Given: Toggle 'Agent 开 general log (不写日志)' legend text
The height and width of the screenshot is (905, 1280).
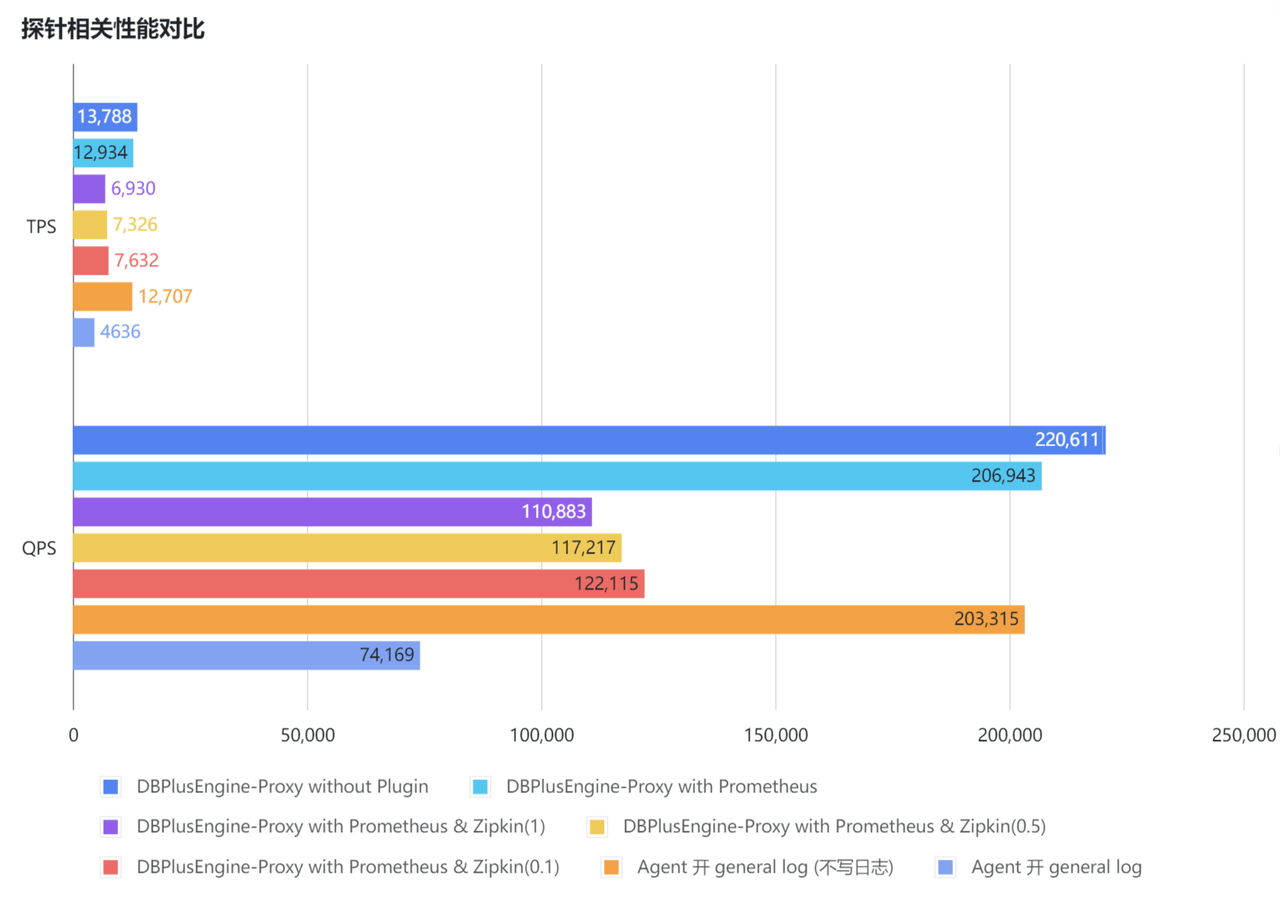Looking at the screenshot, I should point(765,868).
